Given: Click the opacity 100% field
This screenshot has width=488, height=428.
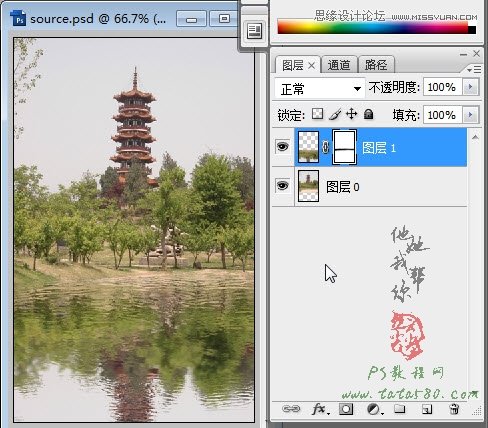Looking at the screenshot, I should coord(443,87).
